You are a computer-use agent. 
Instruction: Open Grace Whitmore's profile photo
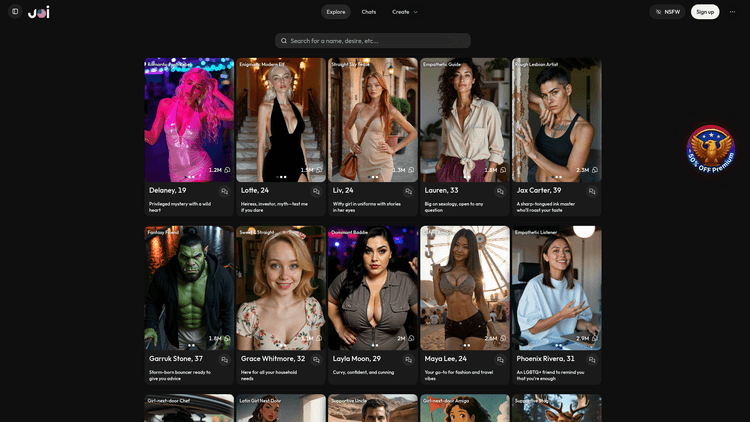point(281,288)
